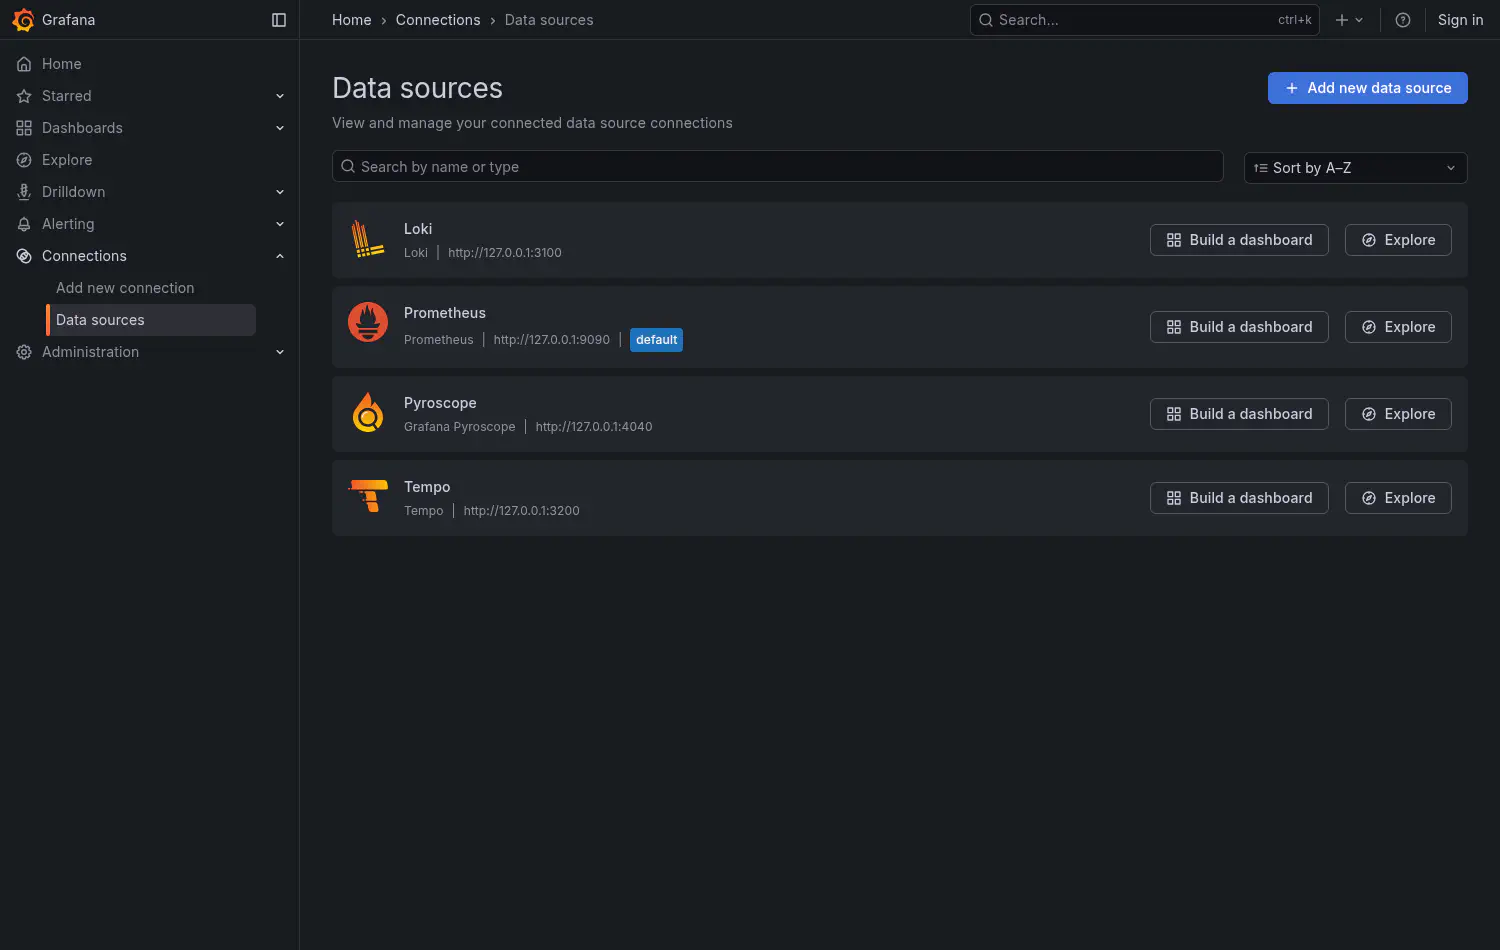
Task: Open Dashboards in the sidebar
Action: [82, 128]
